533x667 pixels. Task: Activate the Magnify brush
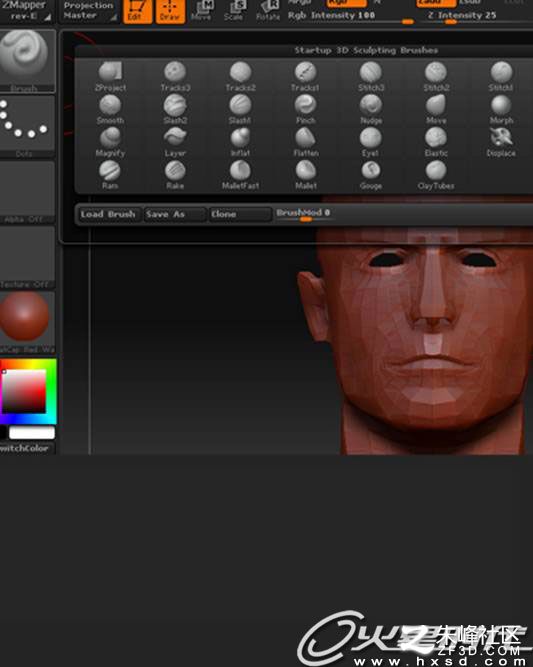click(x=110, y=142)
